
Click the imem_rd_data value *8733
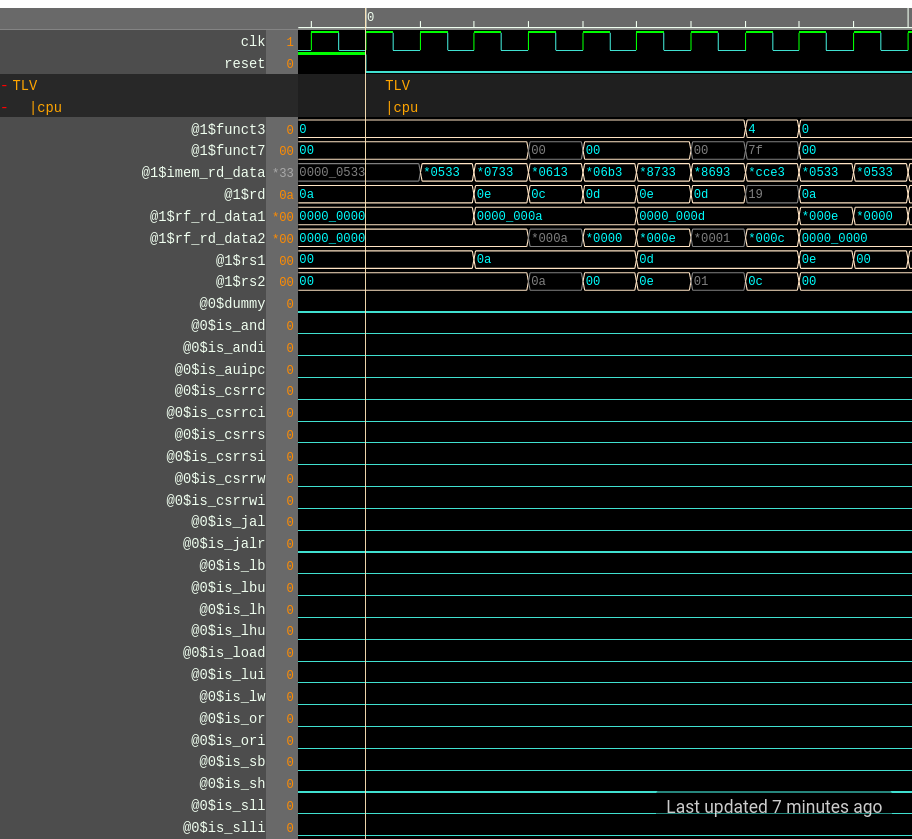(663, 173)
